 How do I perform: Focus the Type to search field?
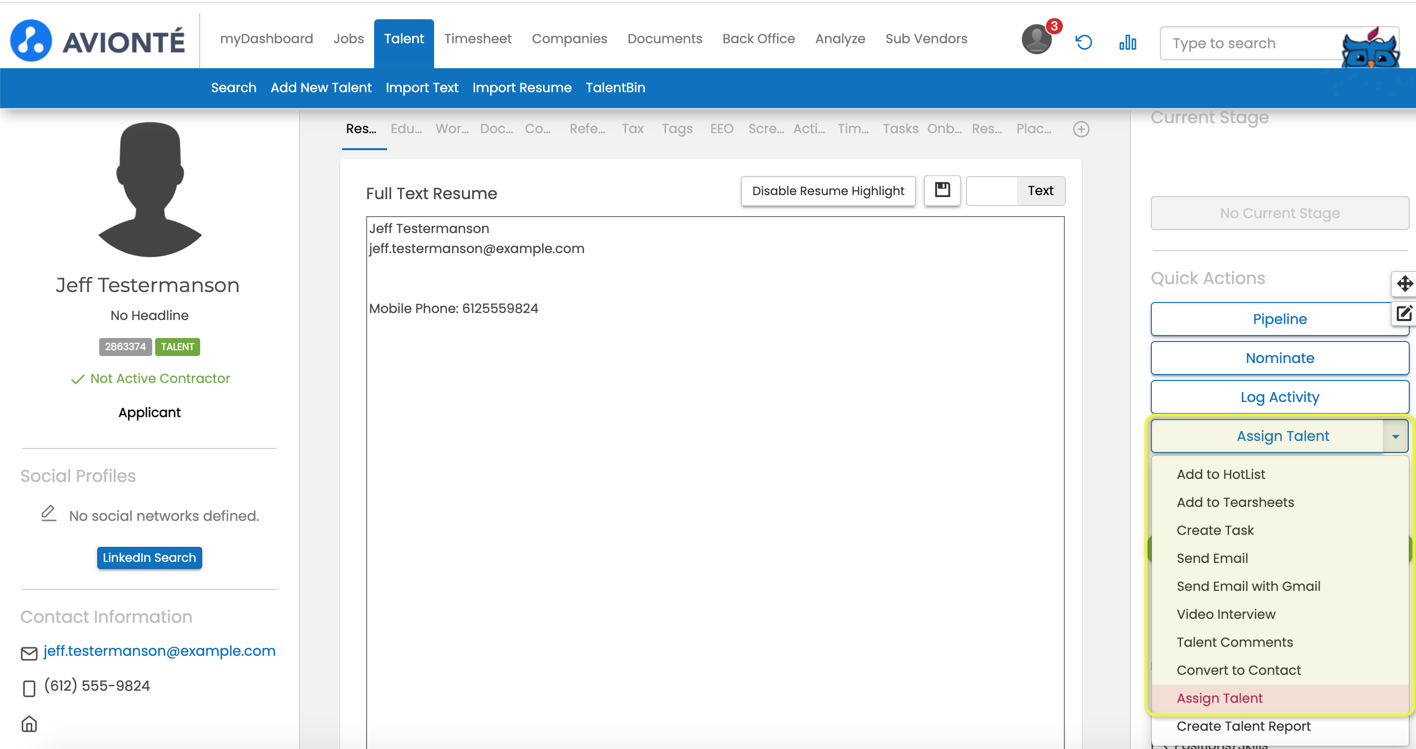(1250, 43)
